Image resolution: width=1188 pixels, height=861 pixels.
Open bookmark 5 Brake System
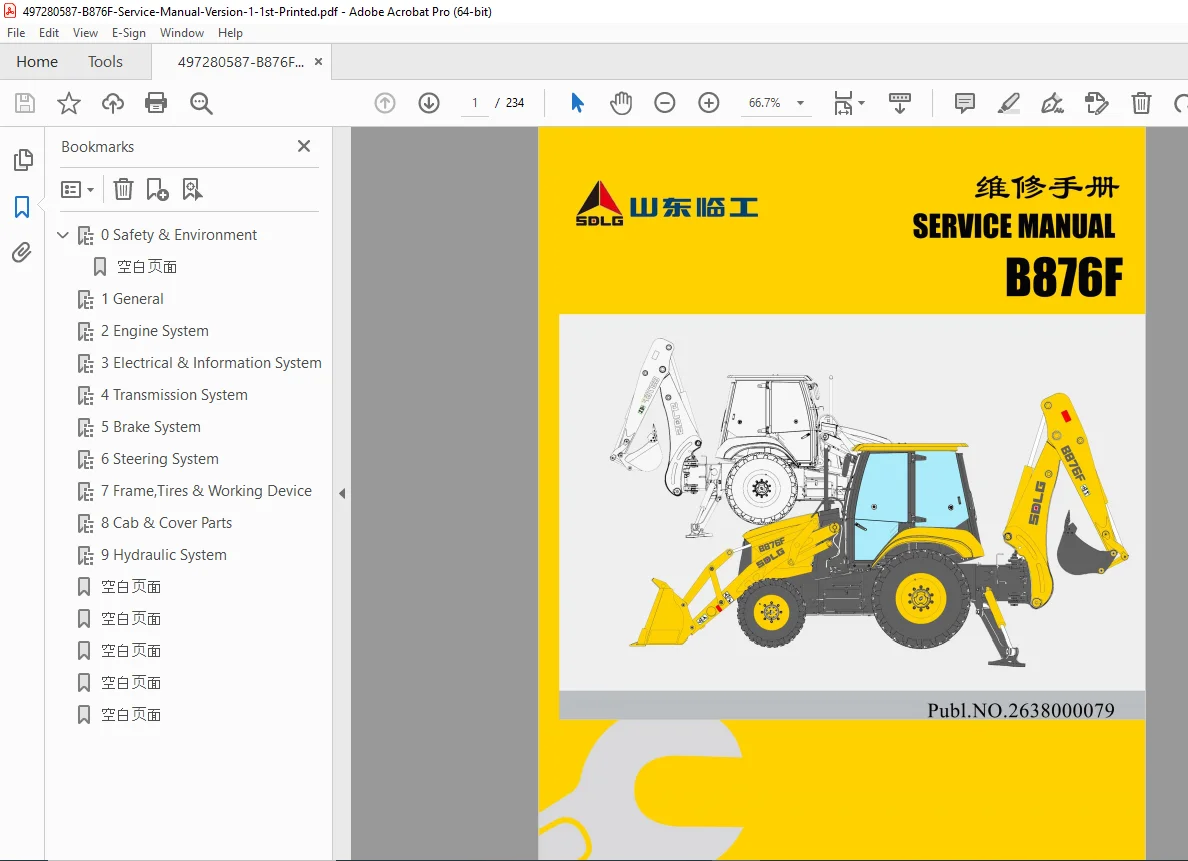click(x=151, y=427)
